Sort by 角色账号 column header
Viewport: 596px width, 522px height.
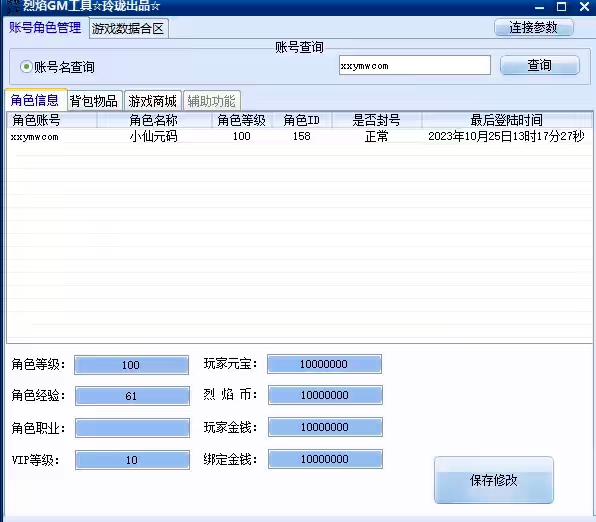pos(52,120)
